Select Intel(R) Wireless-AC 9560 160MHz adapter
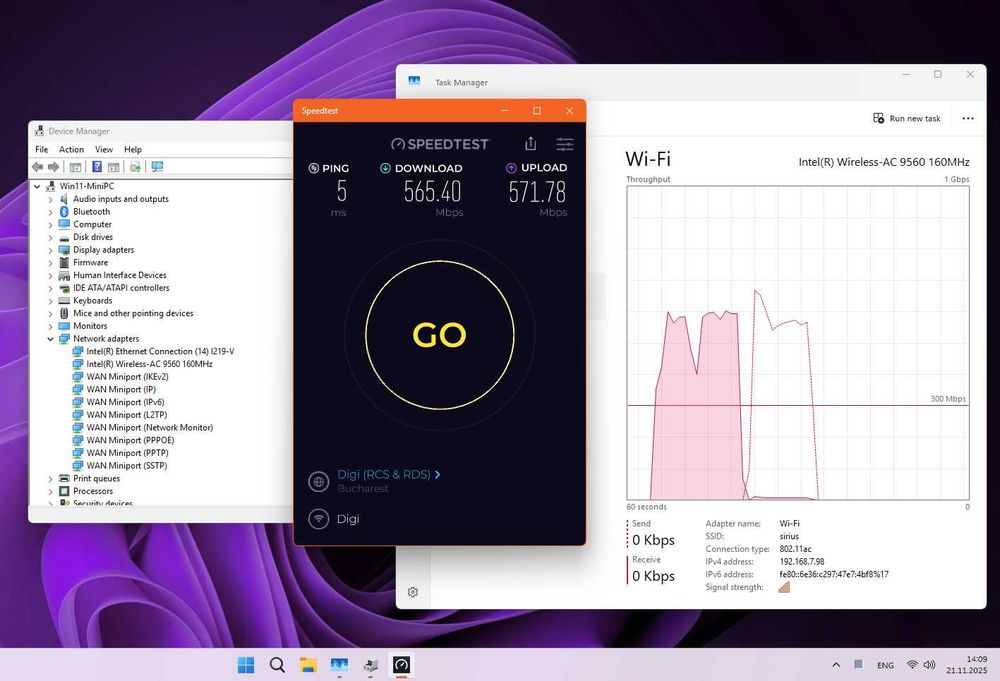Image resolution: width=1000 pixels, height=681 pixels. (149, 364)
